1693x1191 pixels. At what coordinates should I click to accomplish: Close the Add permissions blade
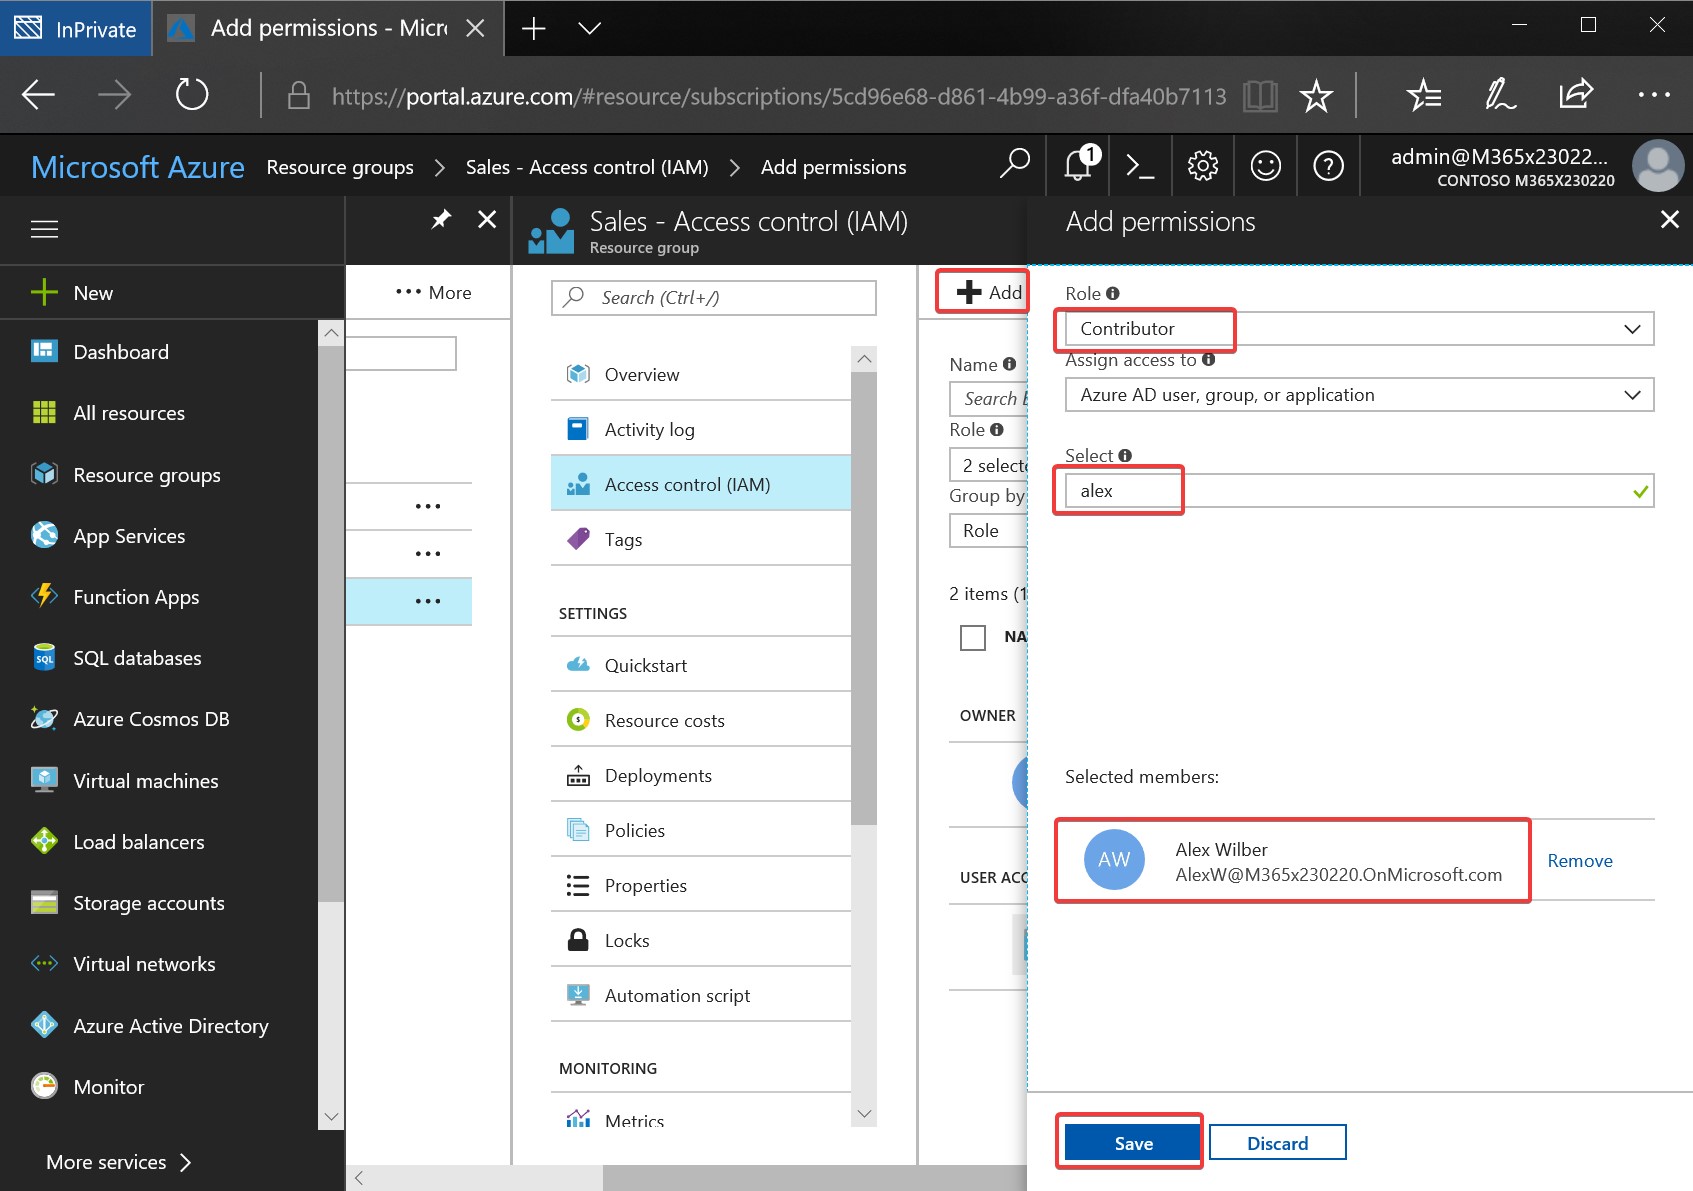tap(1669, 219)
